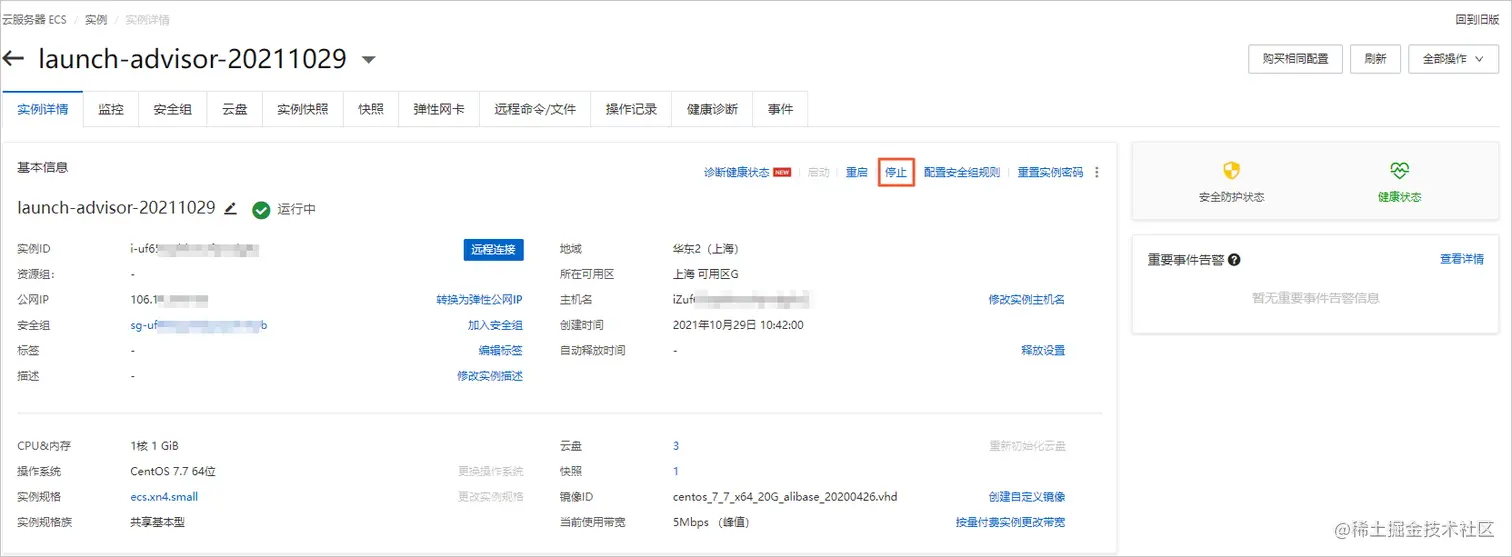The image size is (1512, 557).
Task: Click the 诊断健康状态 link
Action: [737, 172]
